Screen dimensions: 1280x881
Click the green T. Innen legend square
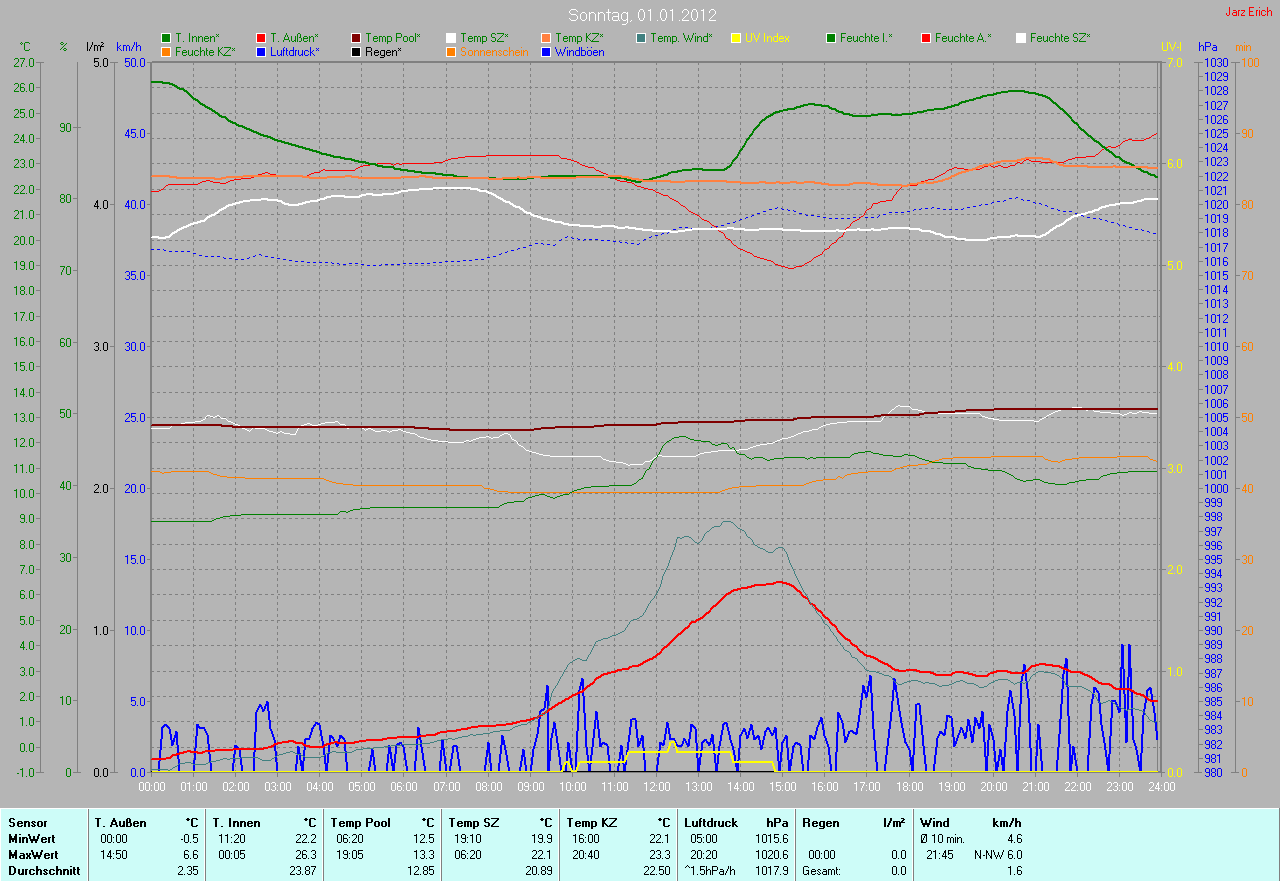point(166,38)
